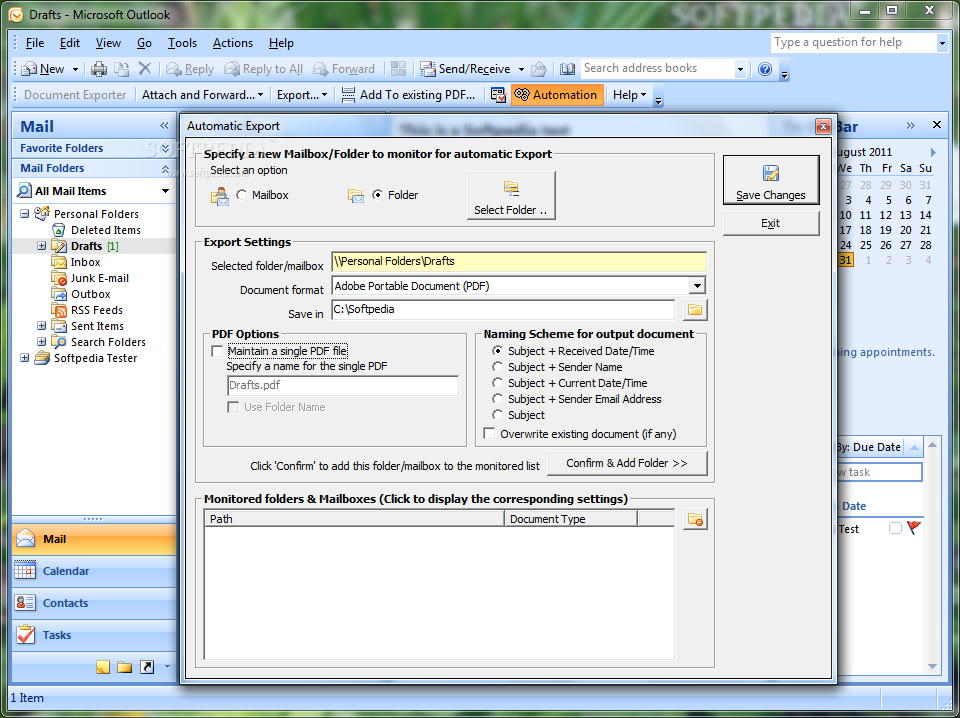Choose Subject + Received Date/Time naming
The image size is (960, 718).
(x=498, y=351)
